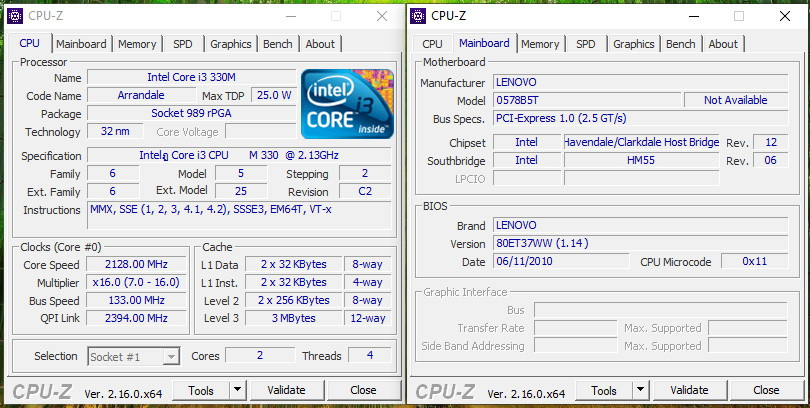This screenshot has height=408, width=810.
Task: Open About tab in the right window
Action: tap(723, 44)
